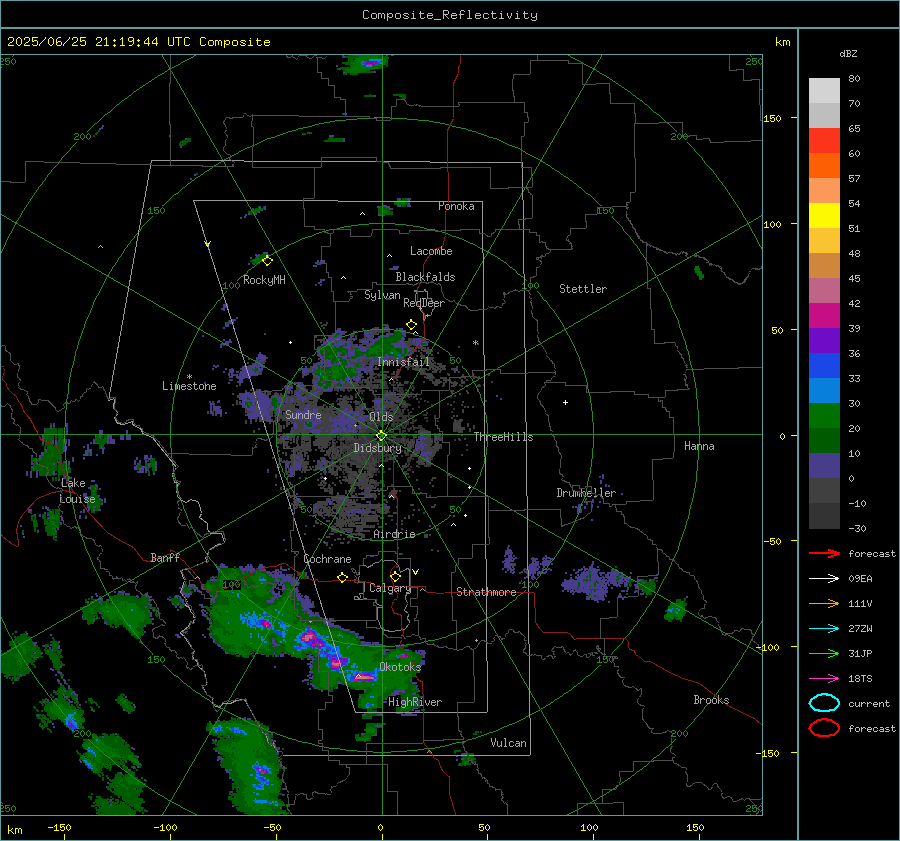Select the green 20–30 dBZ color swatch
Viewport: 900px width, 841px height.
click(x=824, y=416)
